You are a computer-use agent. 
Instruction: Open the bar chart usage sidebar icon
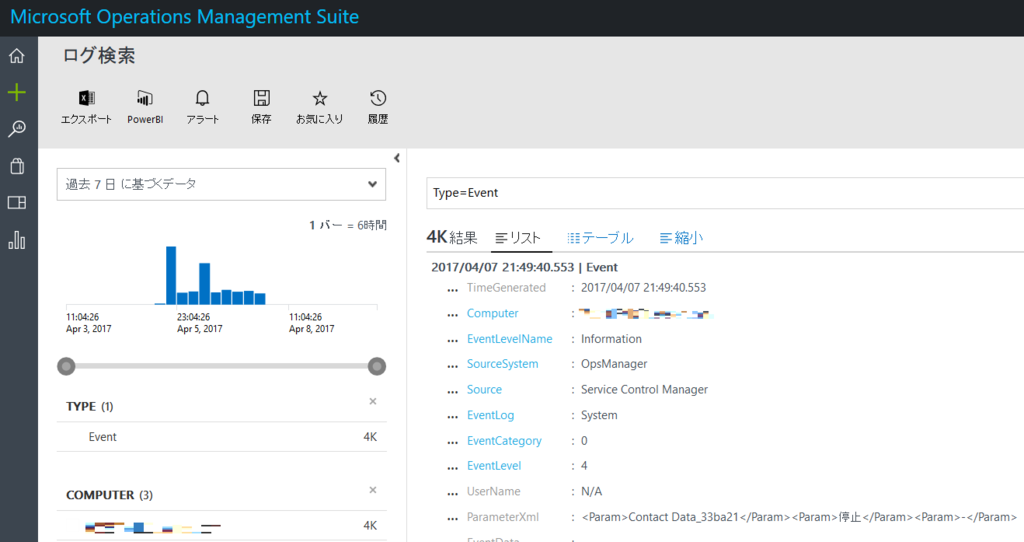pyautogui.click(x=16, y=240)
